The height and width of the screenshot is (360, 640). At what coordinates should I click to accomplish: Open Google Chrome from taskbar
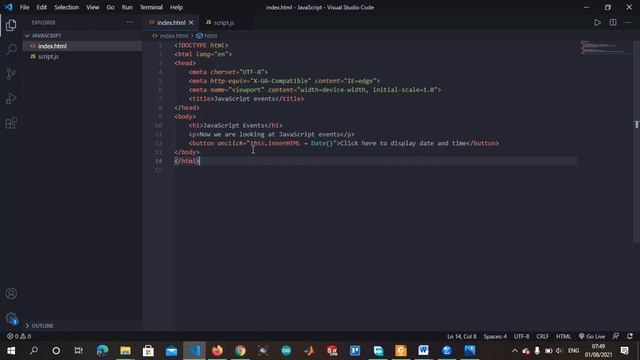240,351
